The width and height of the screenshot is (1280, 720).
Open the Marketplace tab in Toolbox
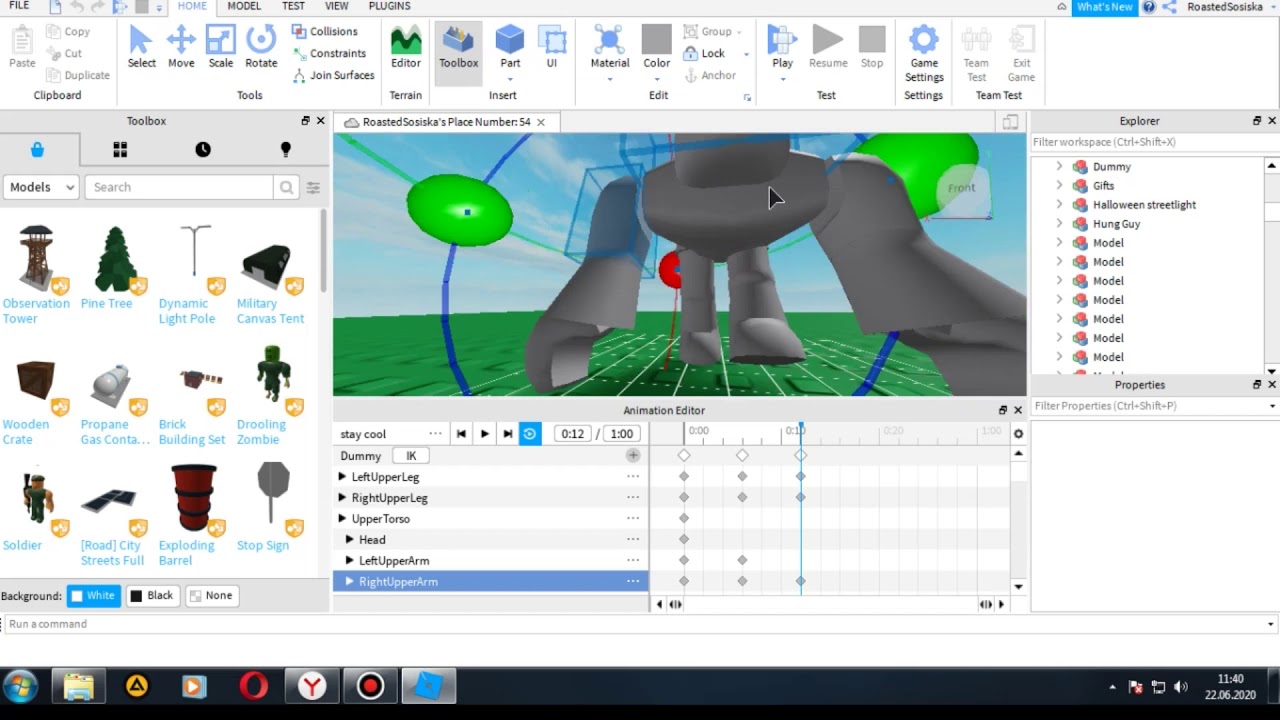pyautogui.click(x=37, y=150)
